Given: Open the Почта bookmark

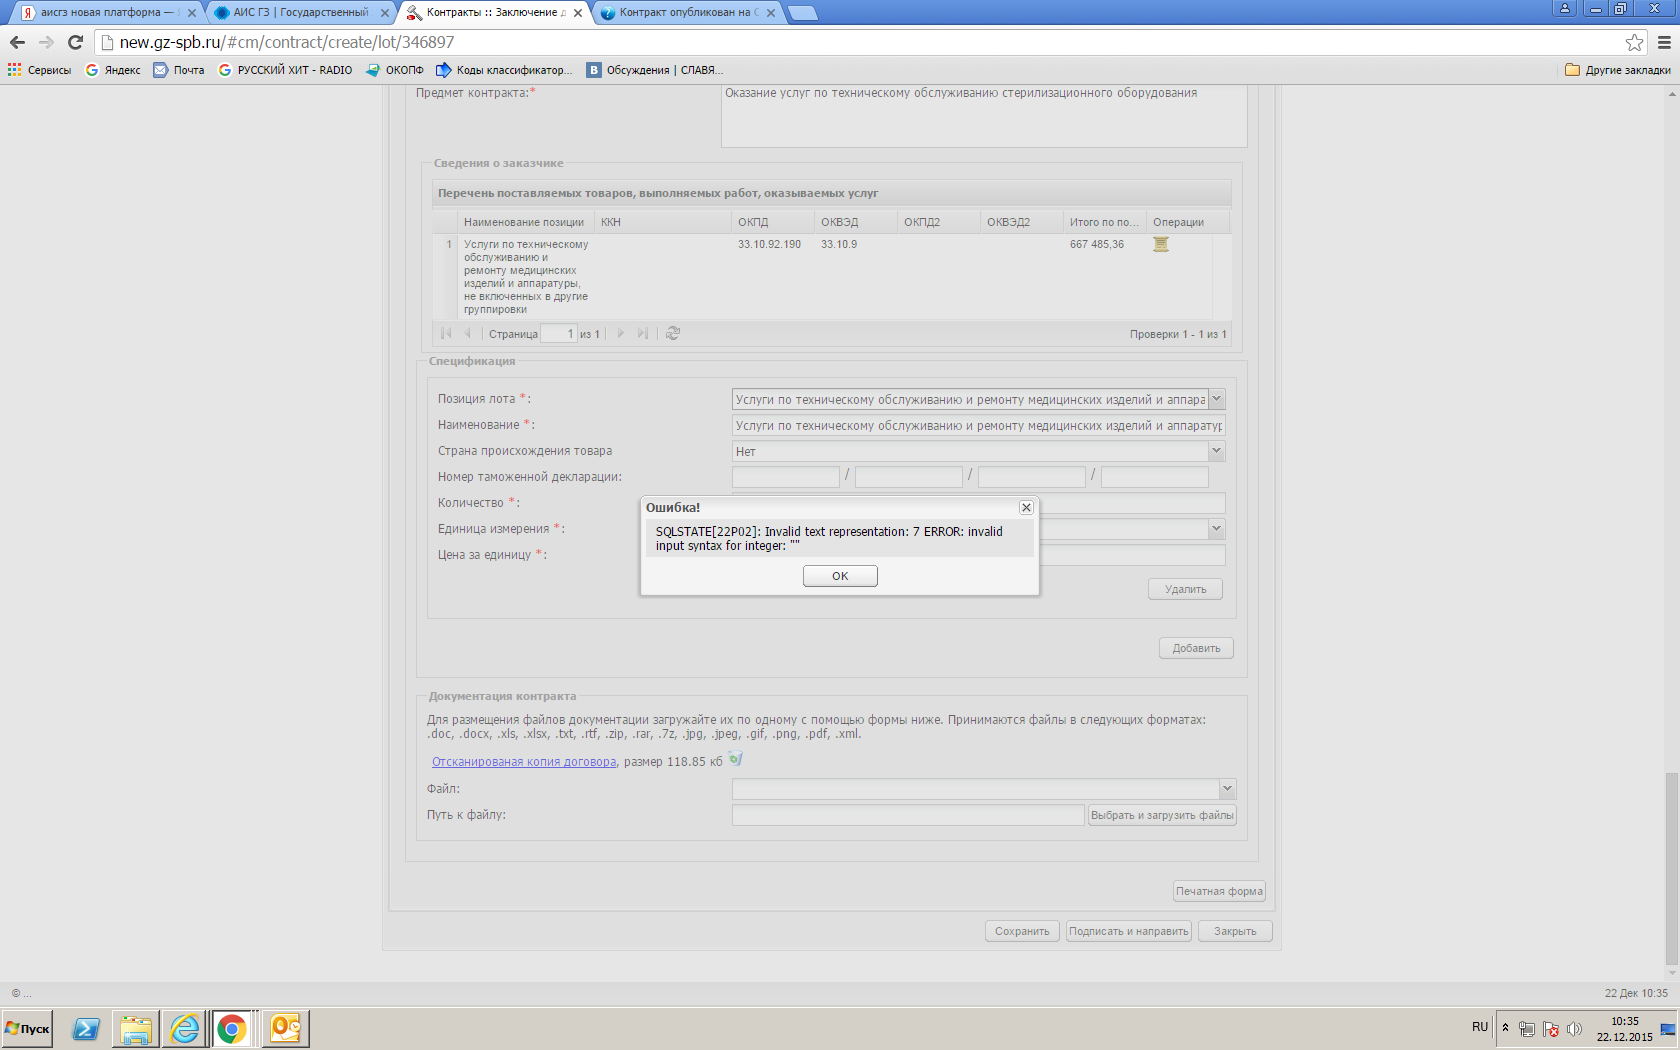Looking at the screenshot, I should point(179,70).
